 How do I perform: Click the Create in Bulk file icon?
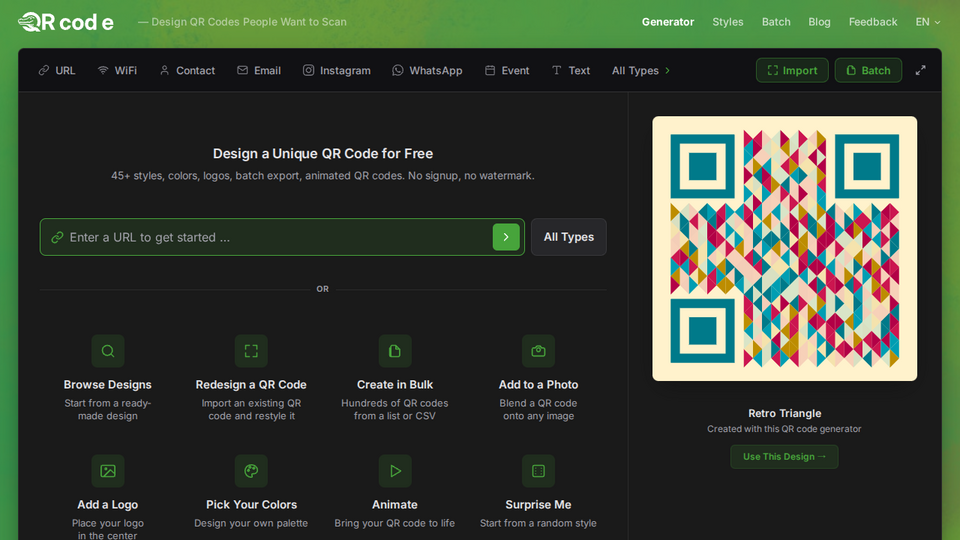pos(395,351)
